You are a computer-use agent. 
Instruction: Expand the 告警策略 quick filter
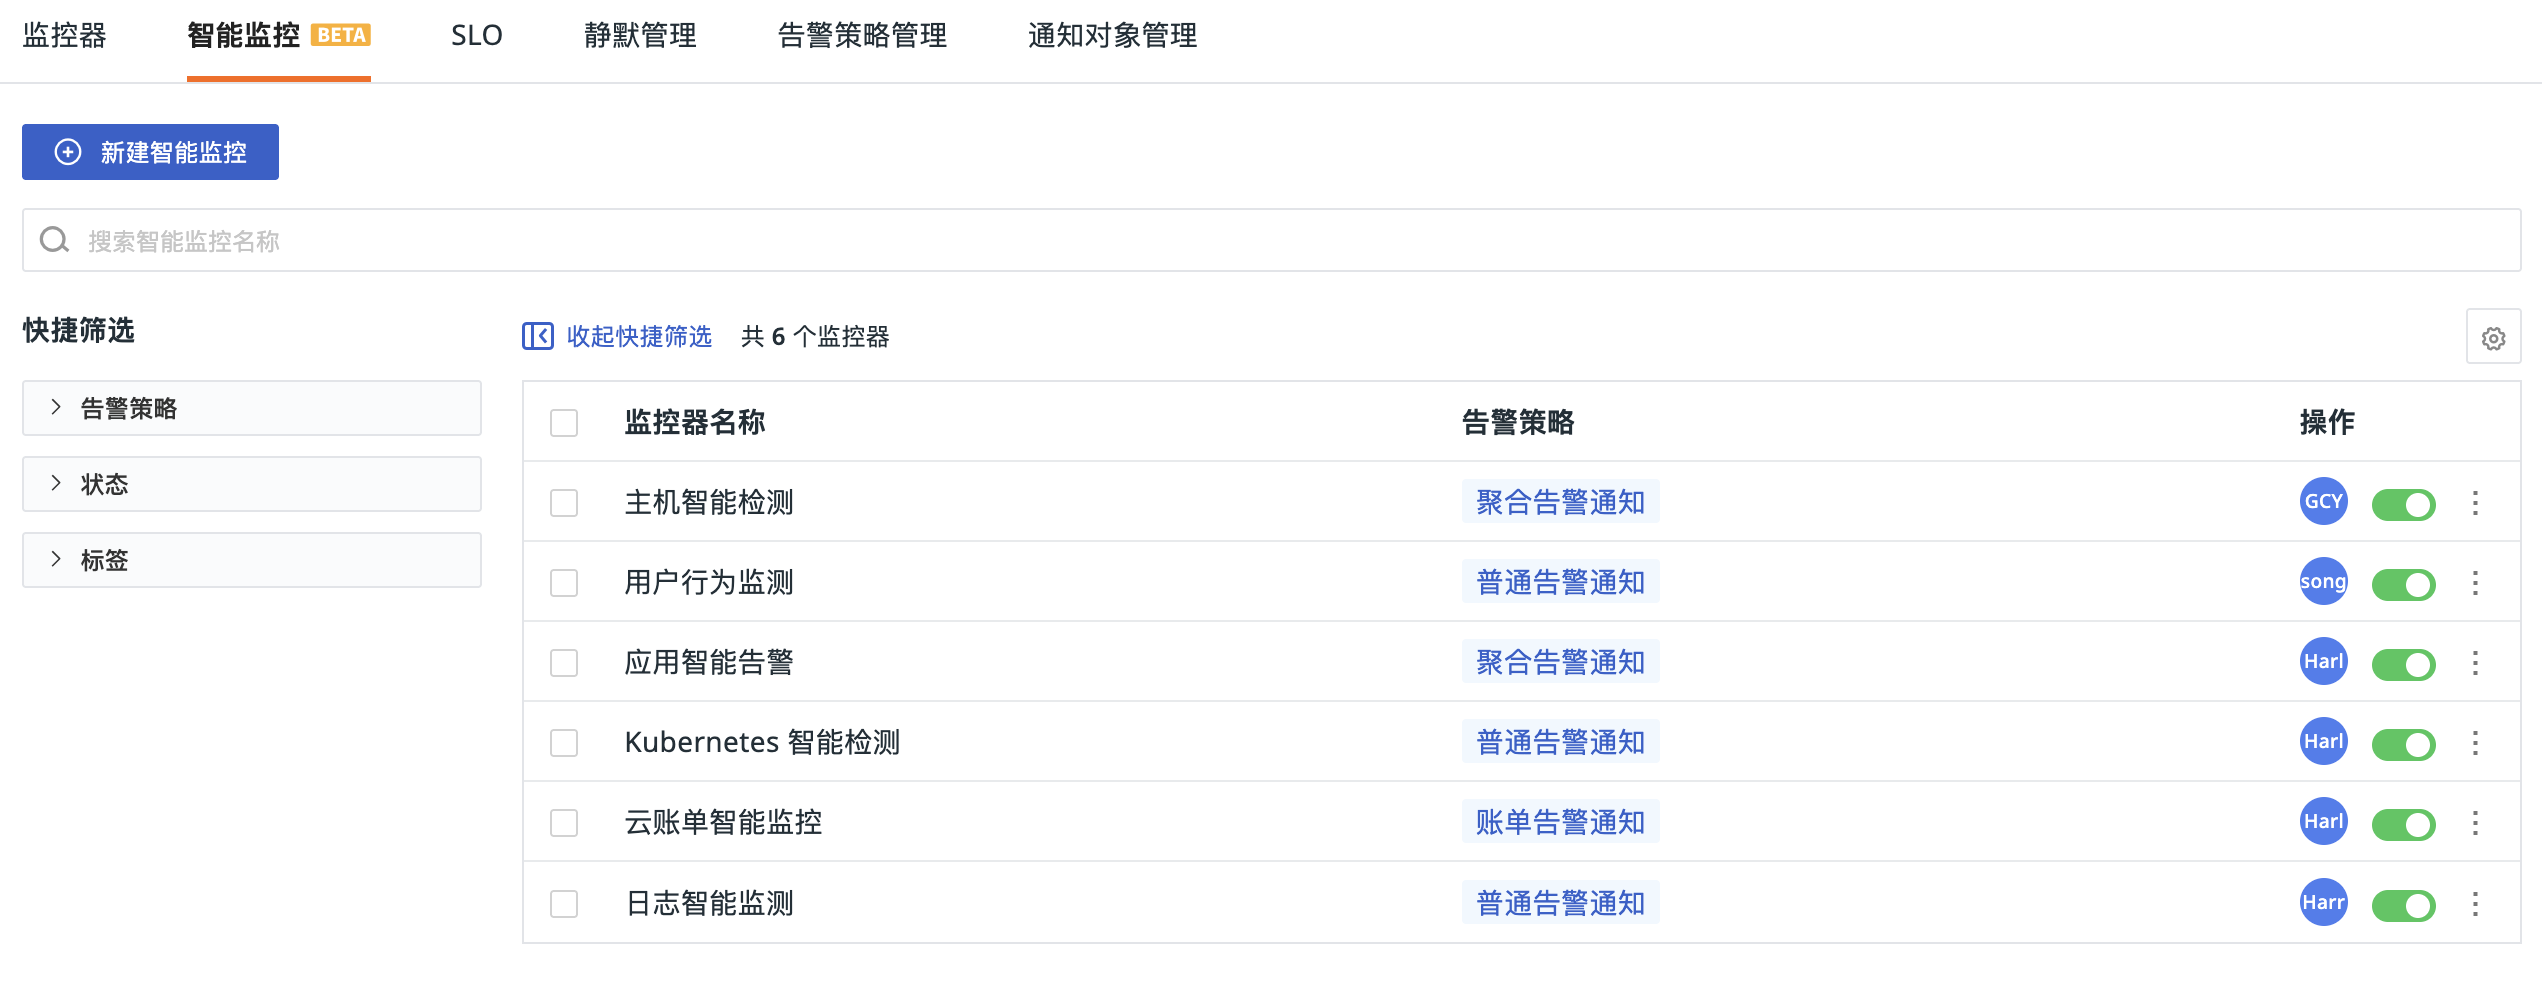click(x=252, y=408)
